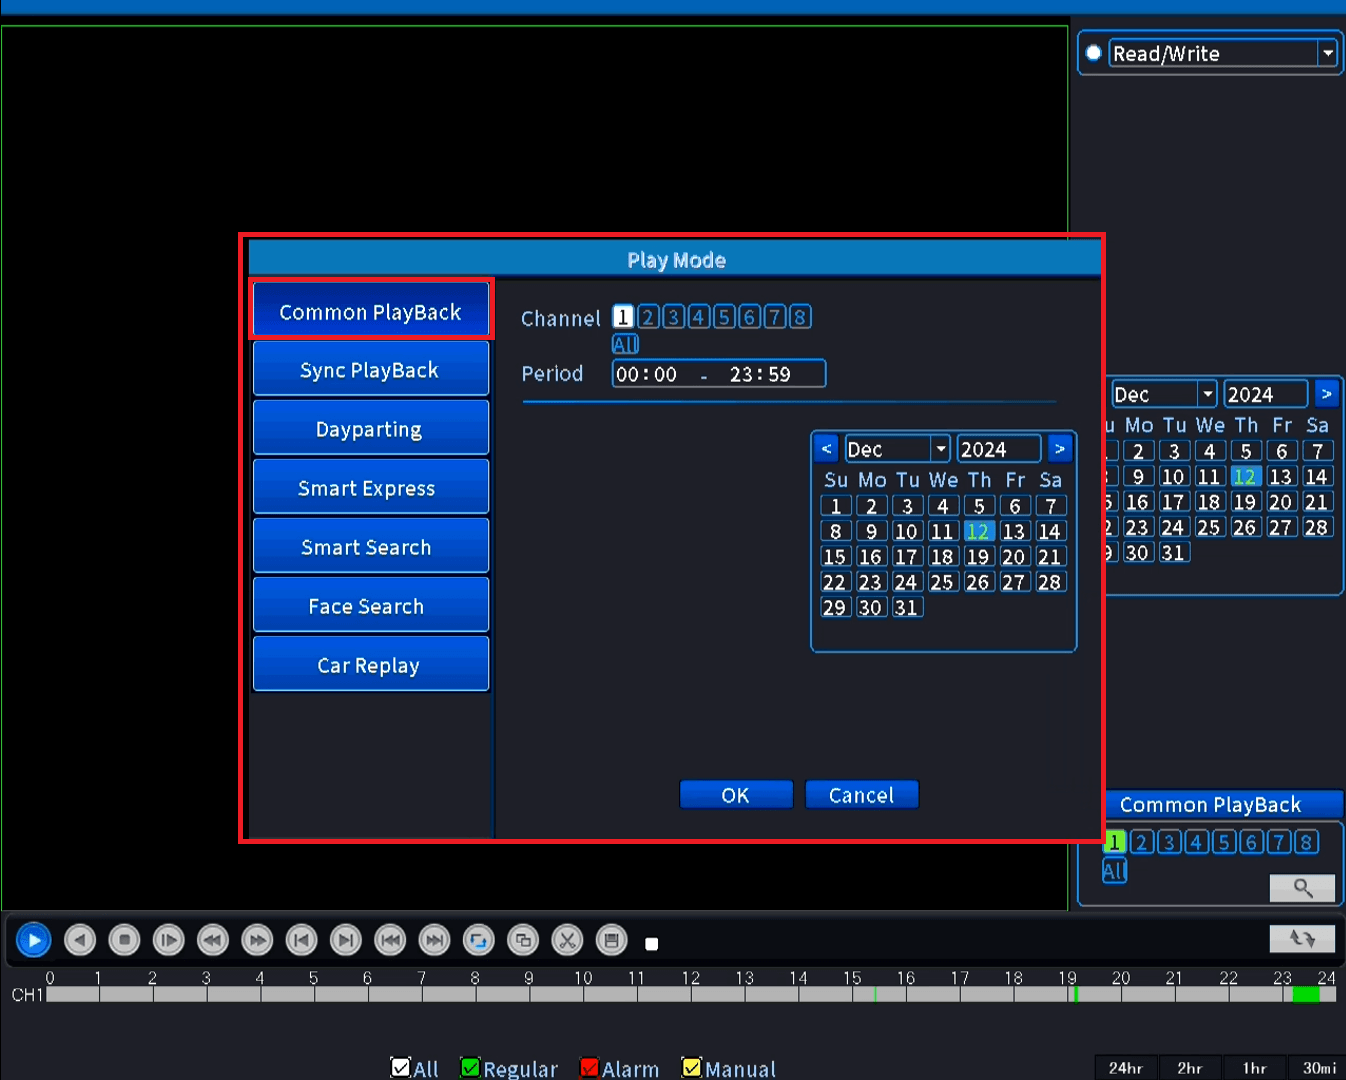Open the Read/Write dropdown
This screenshot has height=1080, width=1346.
point(1327,53)
